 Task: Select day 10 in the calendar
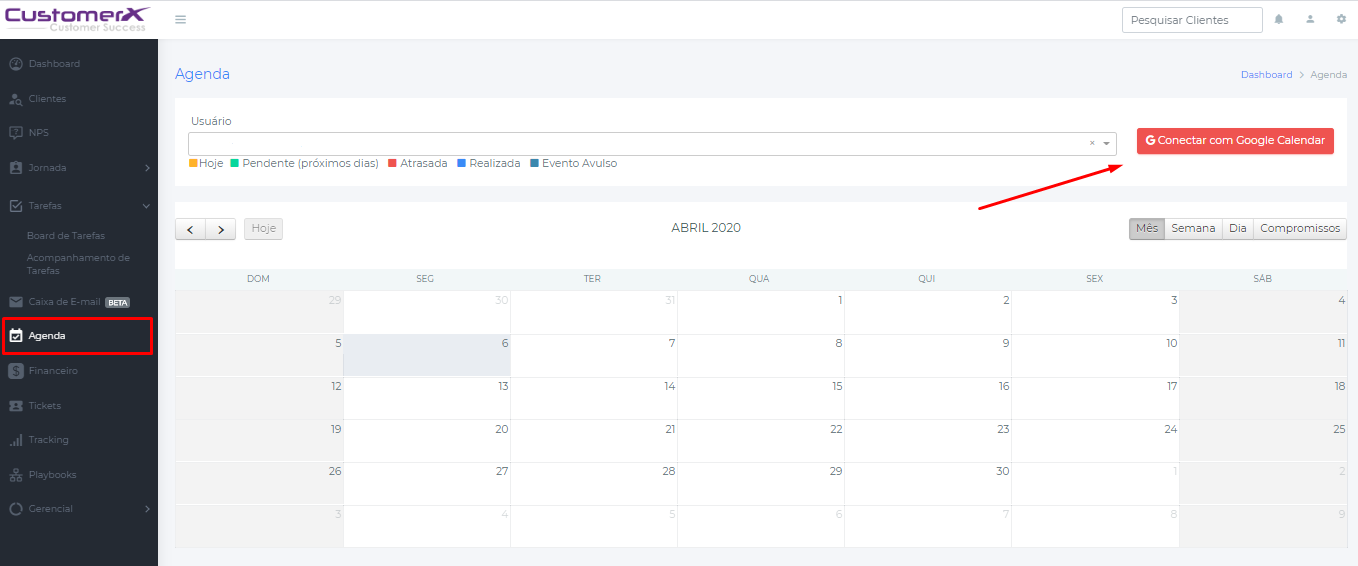coord(1095,355)
